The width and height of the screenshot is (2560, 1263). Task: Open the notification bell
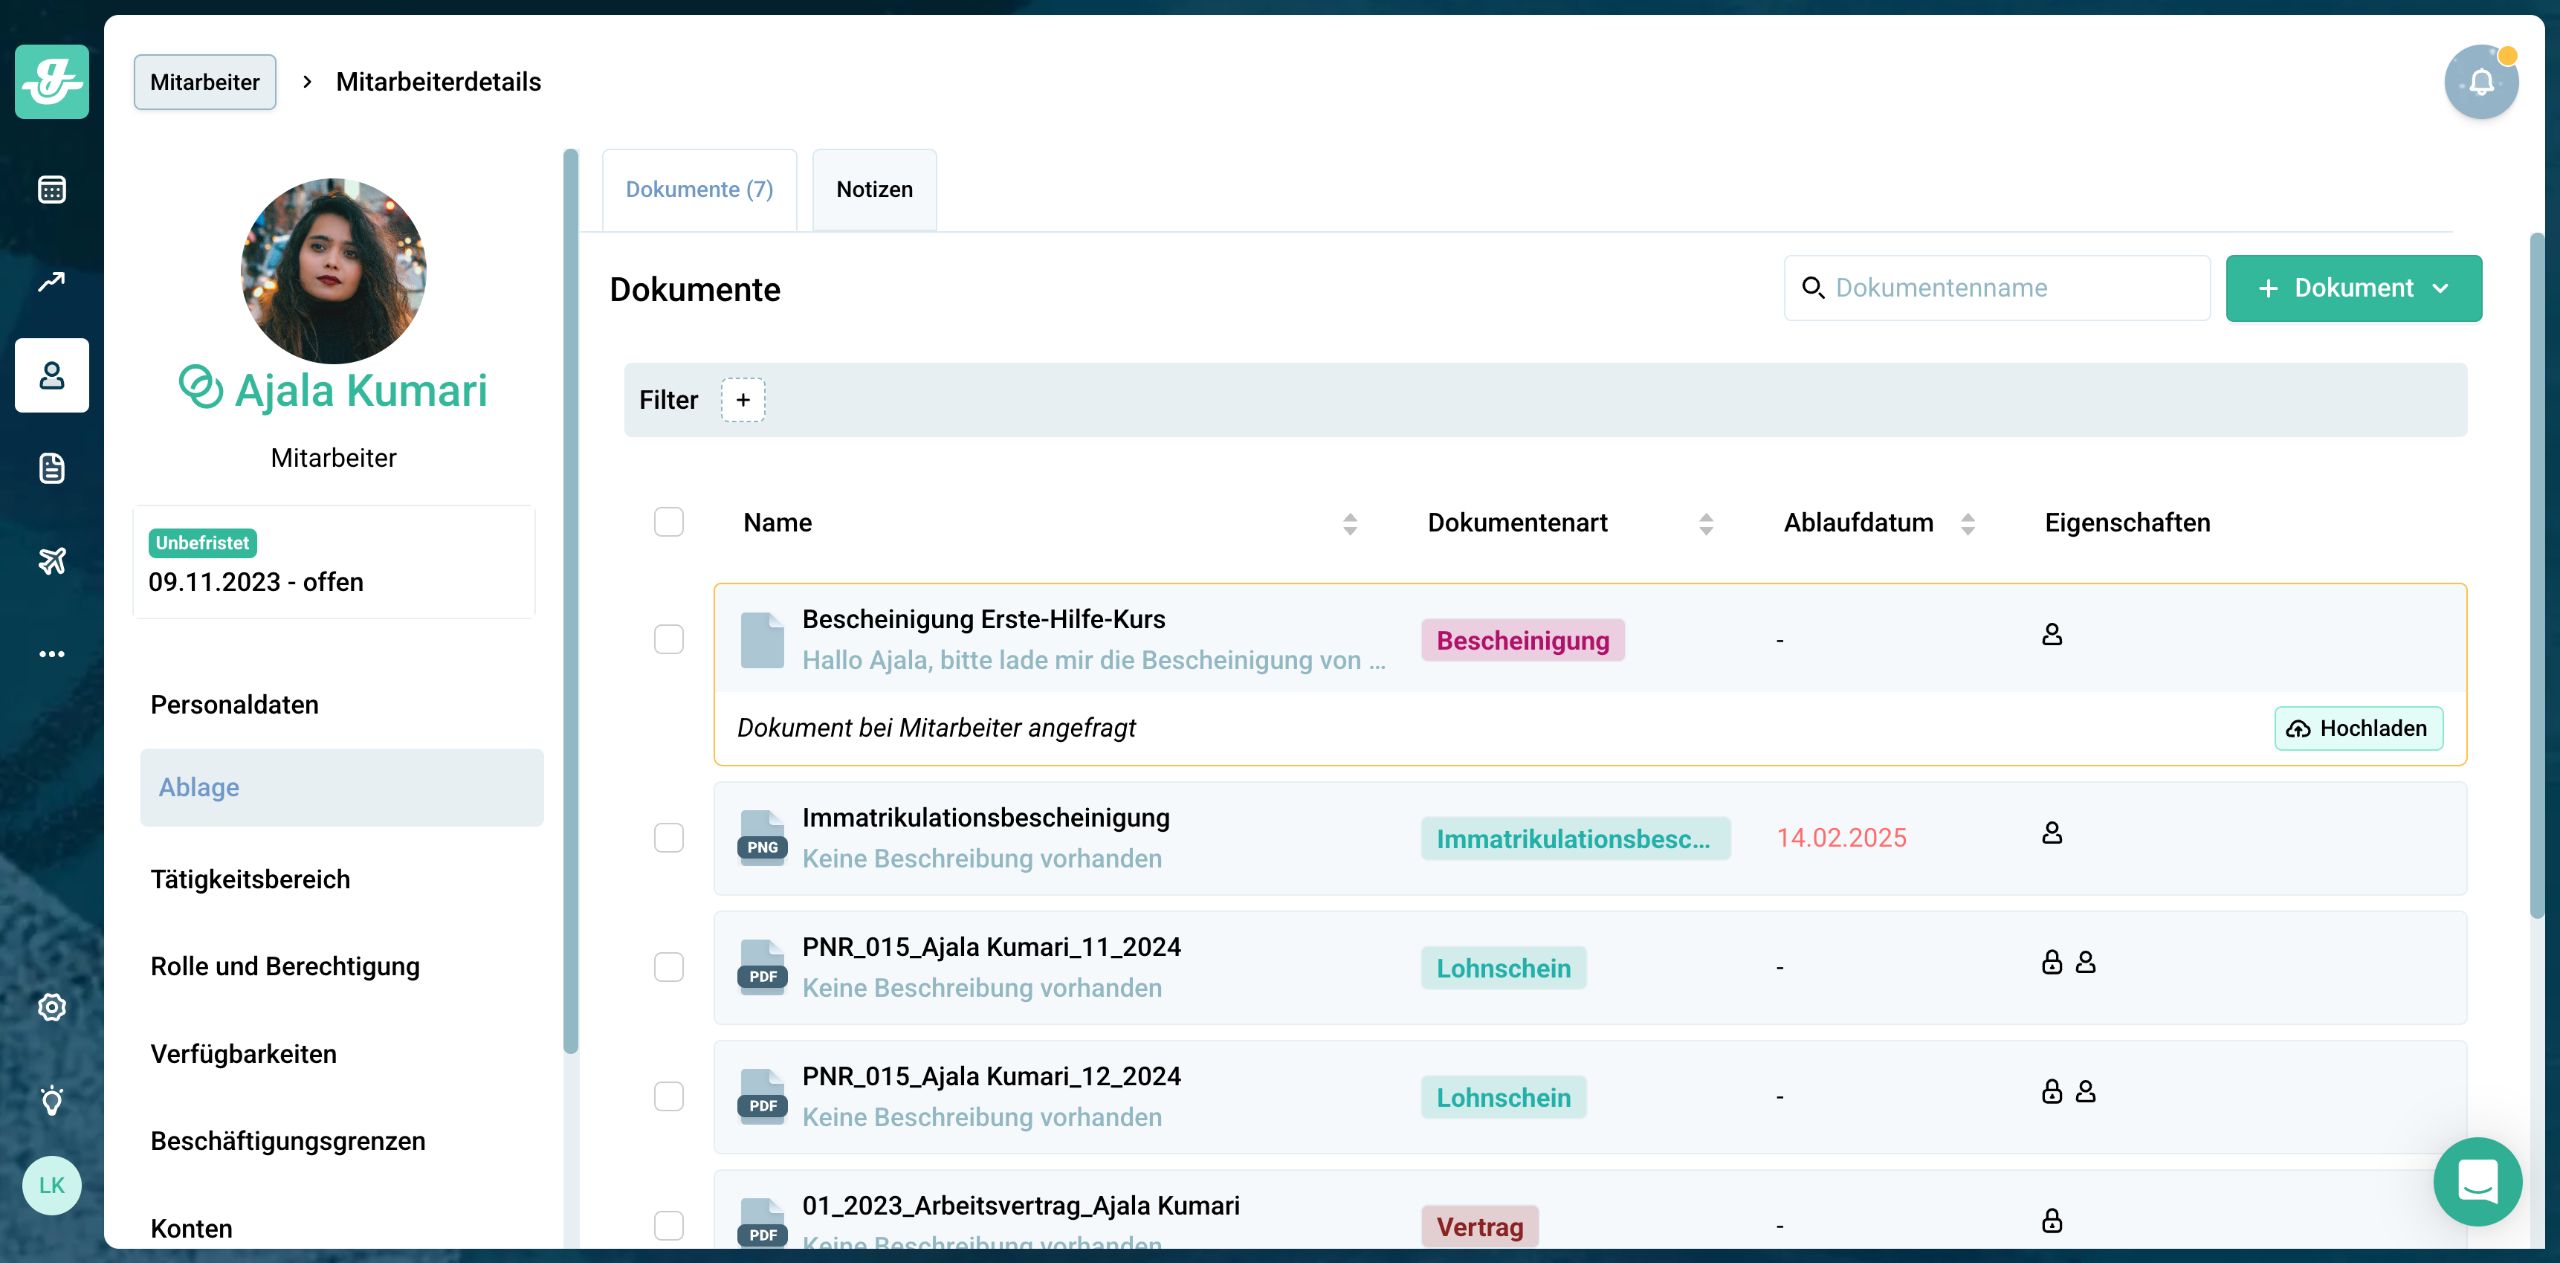pyautogui.click(x=2480, y=82)
